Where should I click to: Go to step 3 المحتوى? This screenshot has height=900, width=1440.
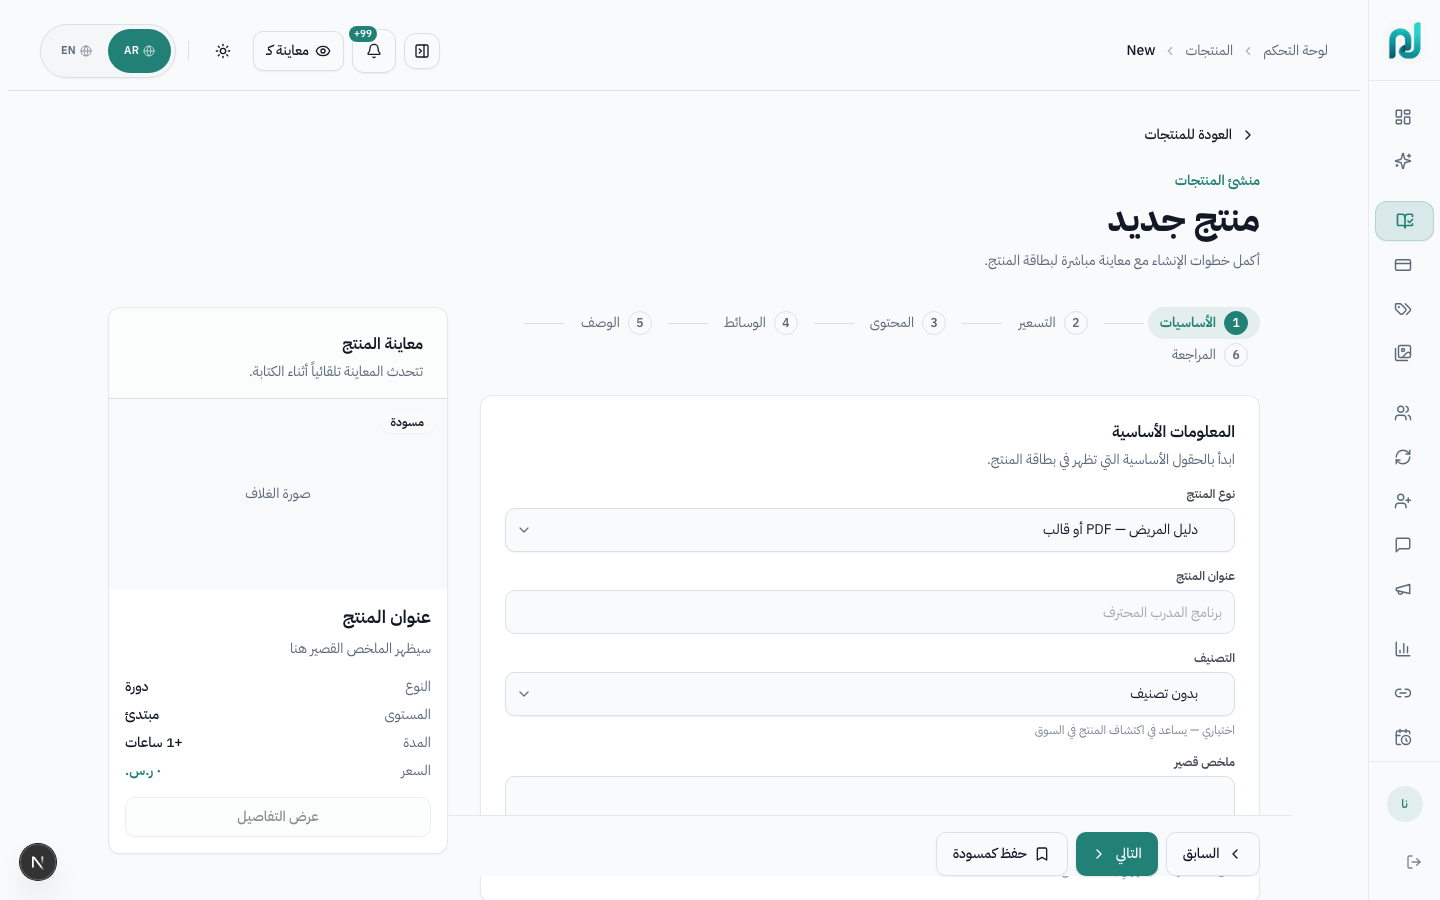907,323
